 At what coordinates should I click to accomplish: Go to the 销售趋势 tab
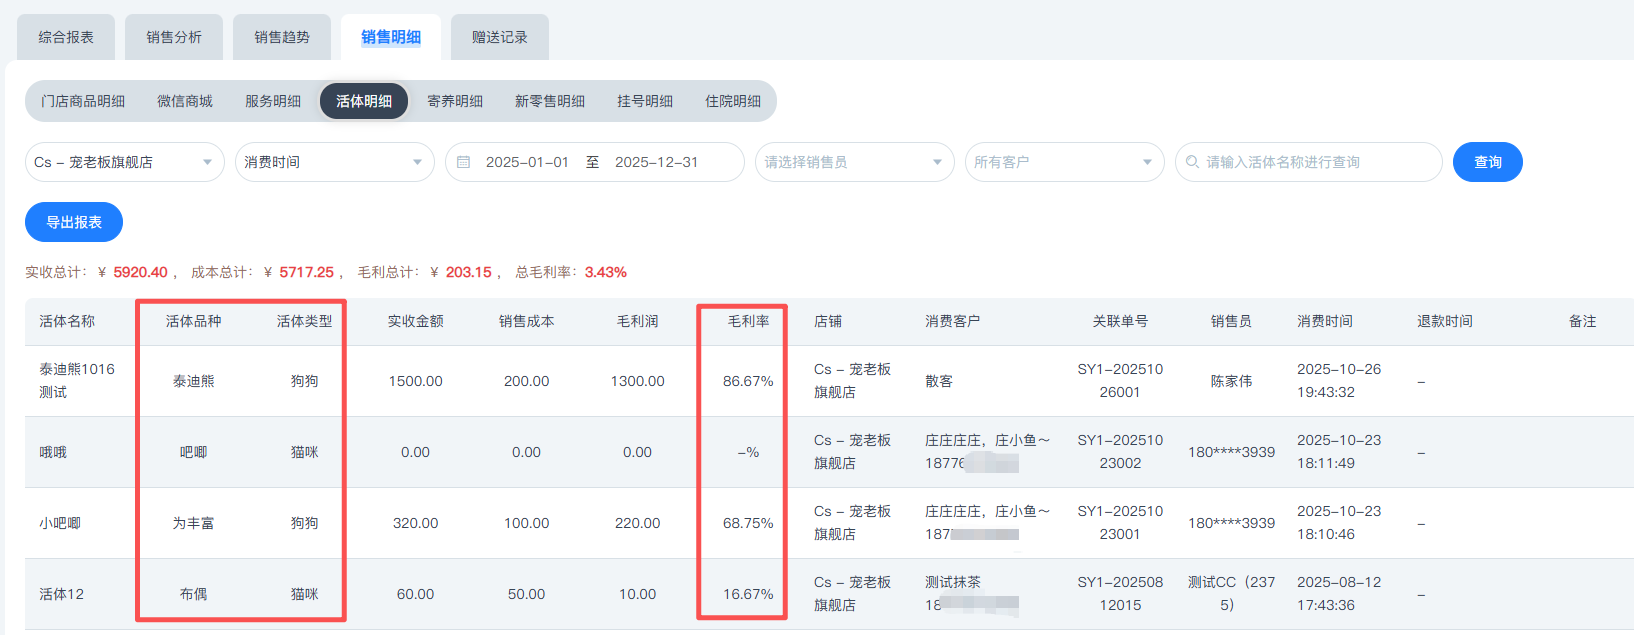pyautogui.click(x=282, y=37)
